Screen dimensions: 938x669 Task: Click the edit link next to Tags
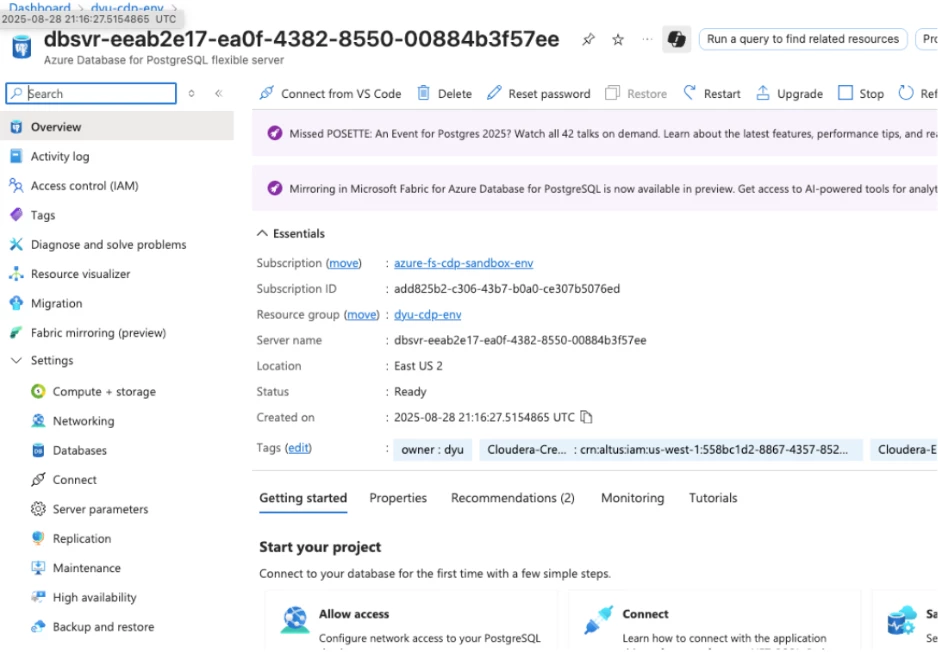pos(299,448)
